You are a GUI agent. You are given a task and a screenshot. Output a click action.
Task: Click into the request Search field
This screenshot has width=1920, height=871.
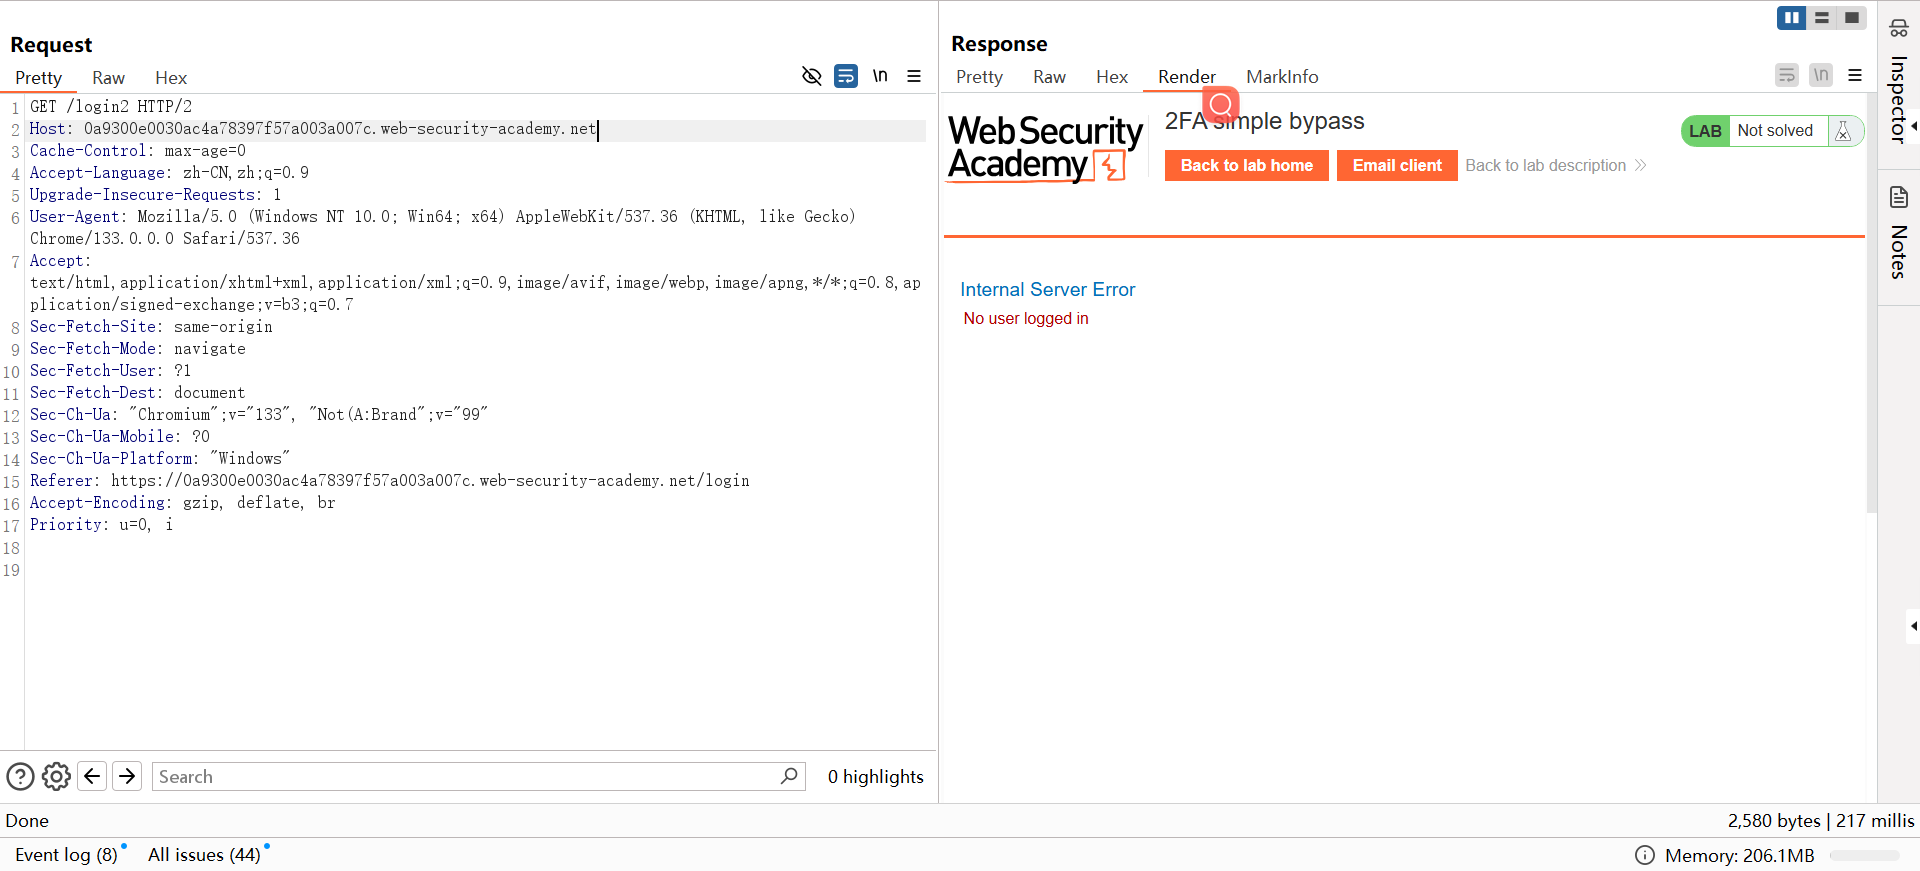(465, 777)
